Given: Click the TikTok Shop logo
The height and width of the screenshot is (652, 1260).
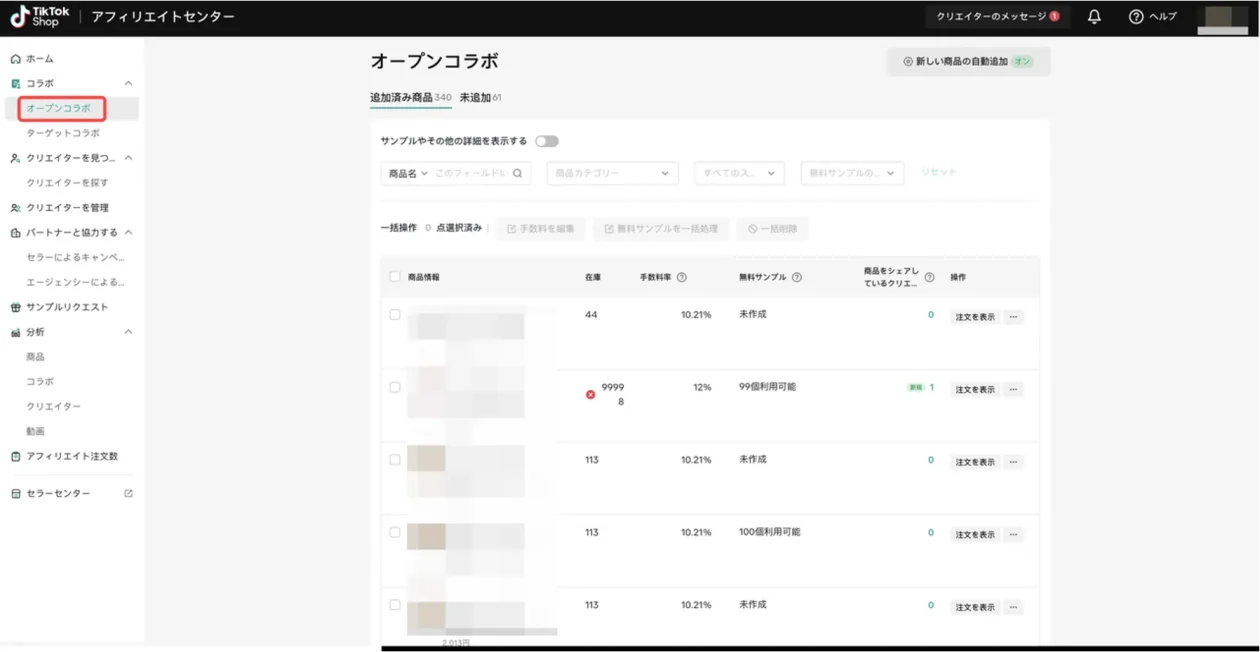Looking at the screenshot, I should [40, 17].
